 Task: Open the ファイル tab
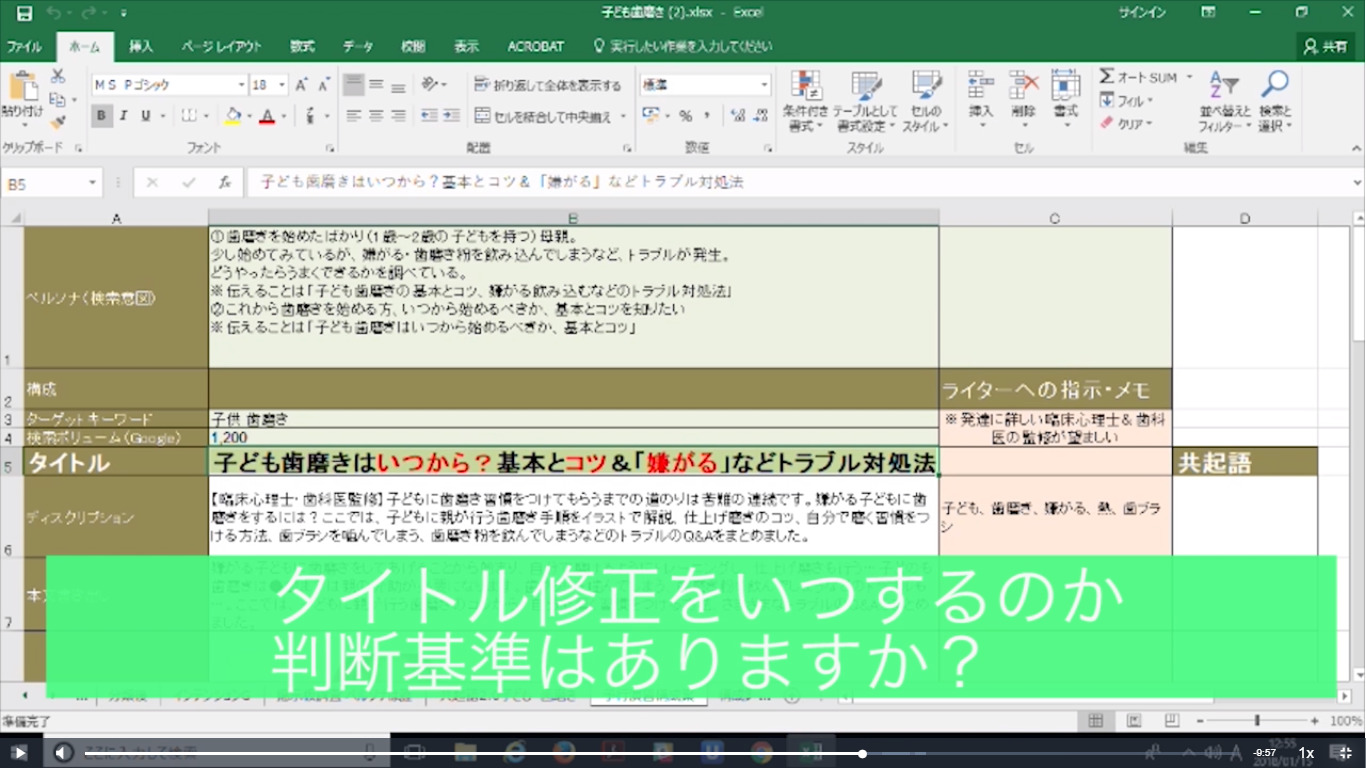[x=25, y=46]
